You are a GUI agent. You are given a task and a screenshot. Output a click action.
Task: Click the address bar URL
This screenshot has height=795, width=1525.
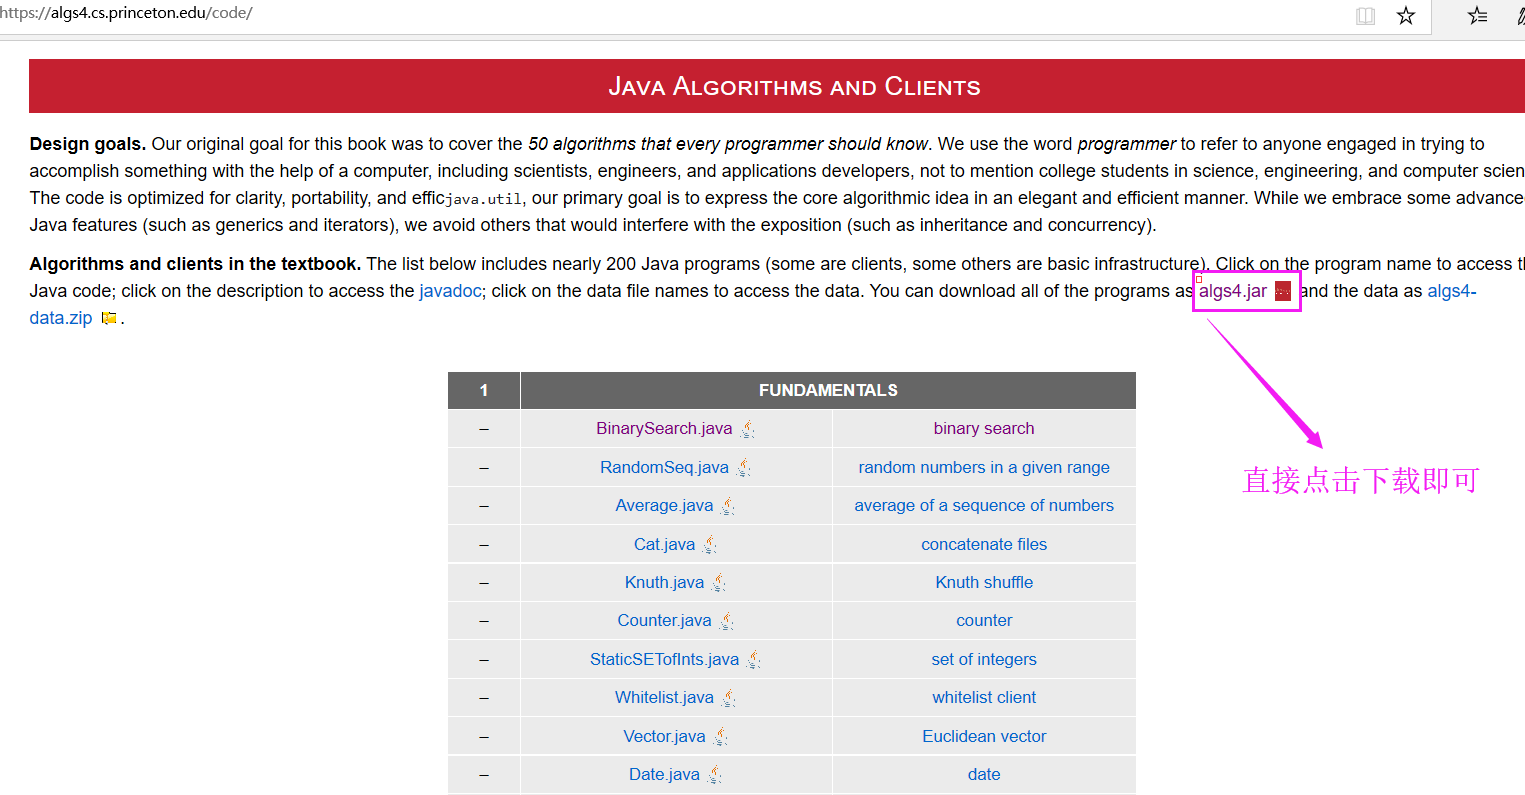coord(126,13)
